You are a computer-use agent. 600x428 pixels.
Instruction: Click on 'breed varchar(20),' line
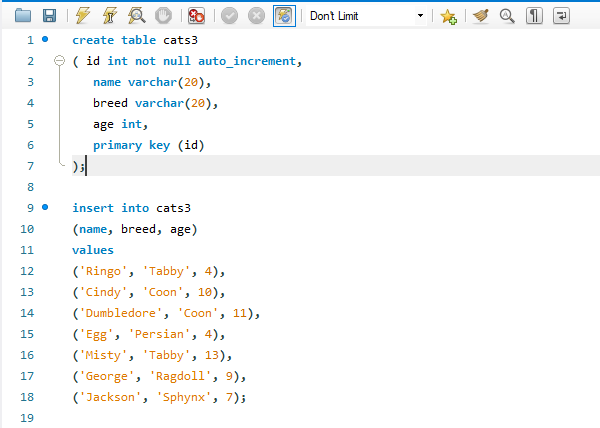coord(155,103)
